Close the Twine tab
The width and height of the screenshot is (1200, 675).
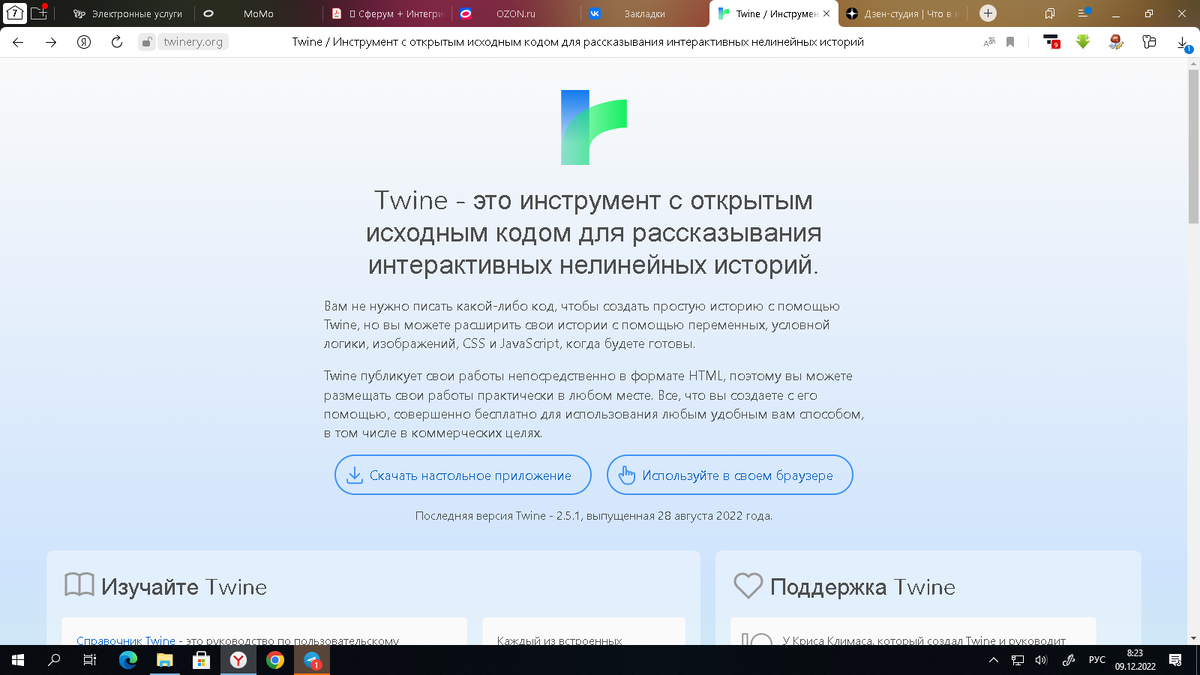pos(826,14)
